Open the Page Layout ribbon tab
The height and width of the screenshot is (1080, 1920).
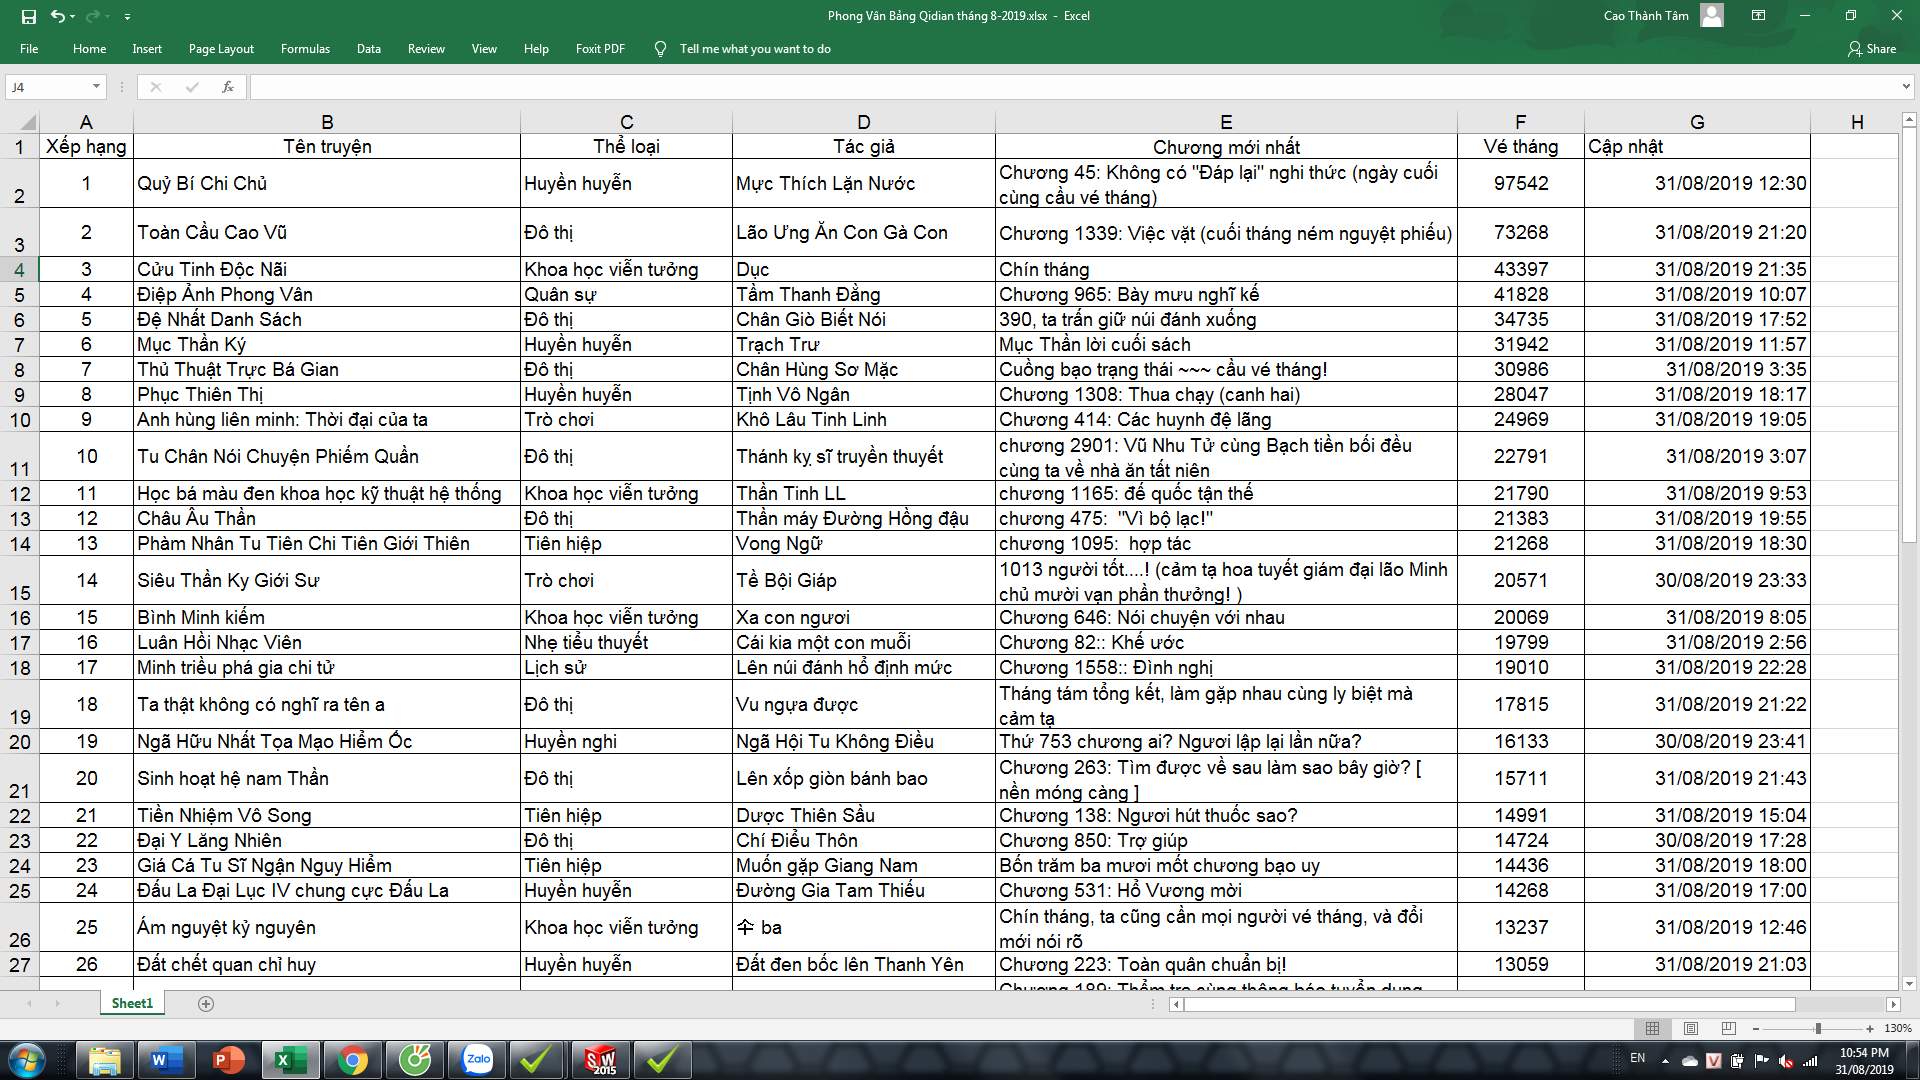(221, 49)
